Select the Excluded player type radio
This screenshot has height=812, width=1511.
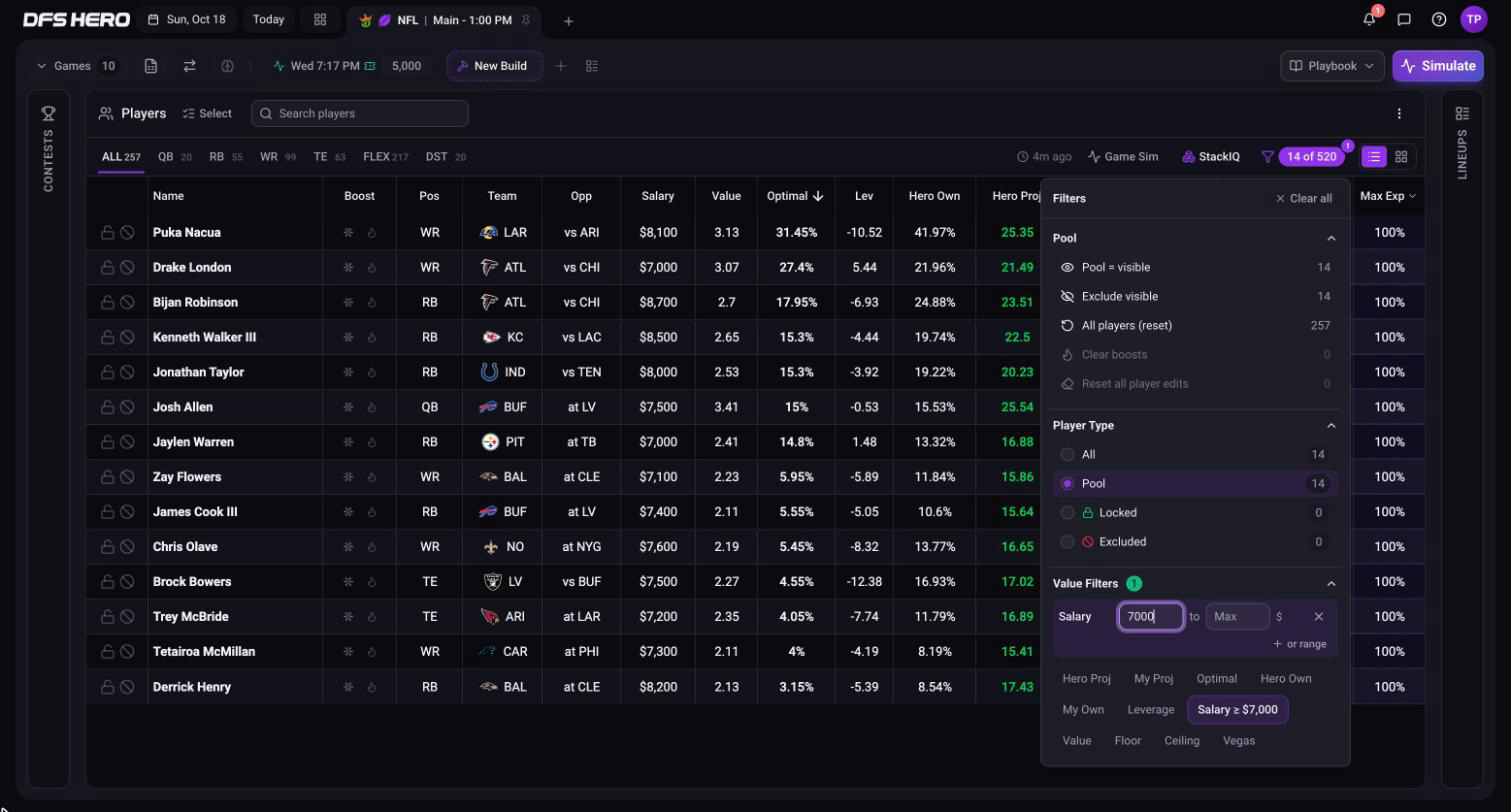(1068, 541)
